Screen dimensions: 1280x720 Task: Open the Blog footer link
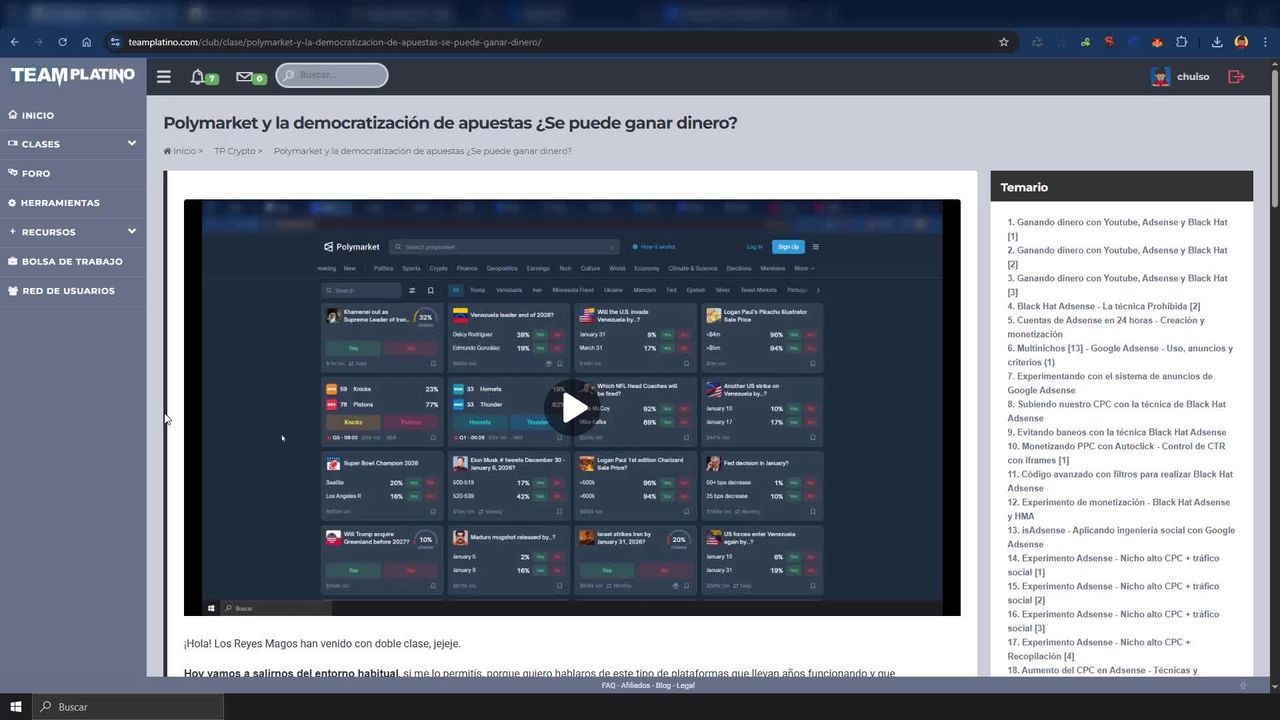coord(664,686)
